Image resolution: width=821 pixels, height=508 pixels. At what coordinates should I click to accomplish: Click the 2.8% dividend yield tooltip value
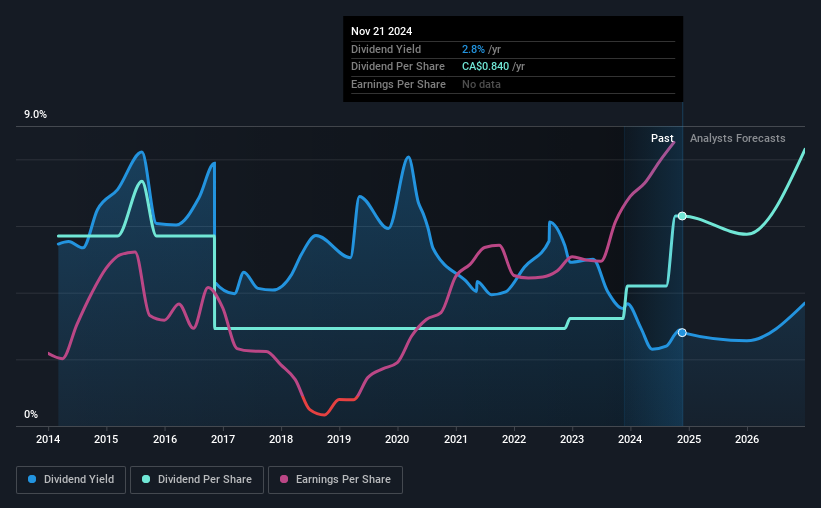tap(473, 49)
